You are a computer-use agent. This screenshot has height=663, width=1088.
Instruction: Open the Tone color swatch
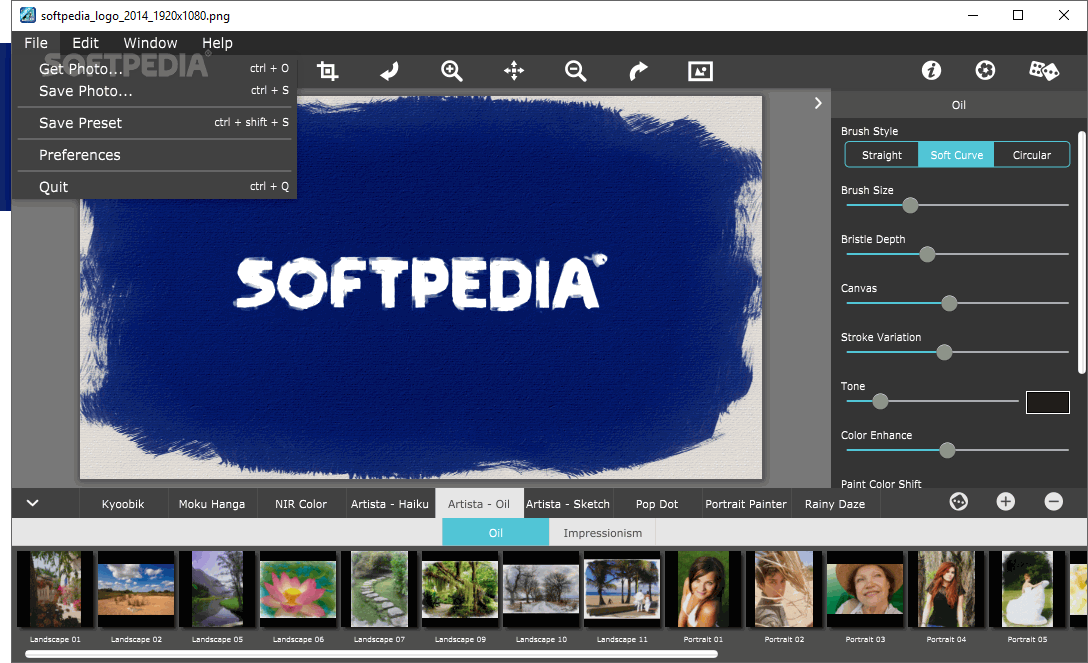(1048, 402)
